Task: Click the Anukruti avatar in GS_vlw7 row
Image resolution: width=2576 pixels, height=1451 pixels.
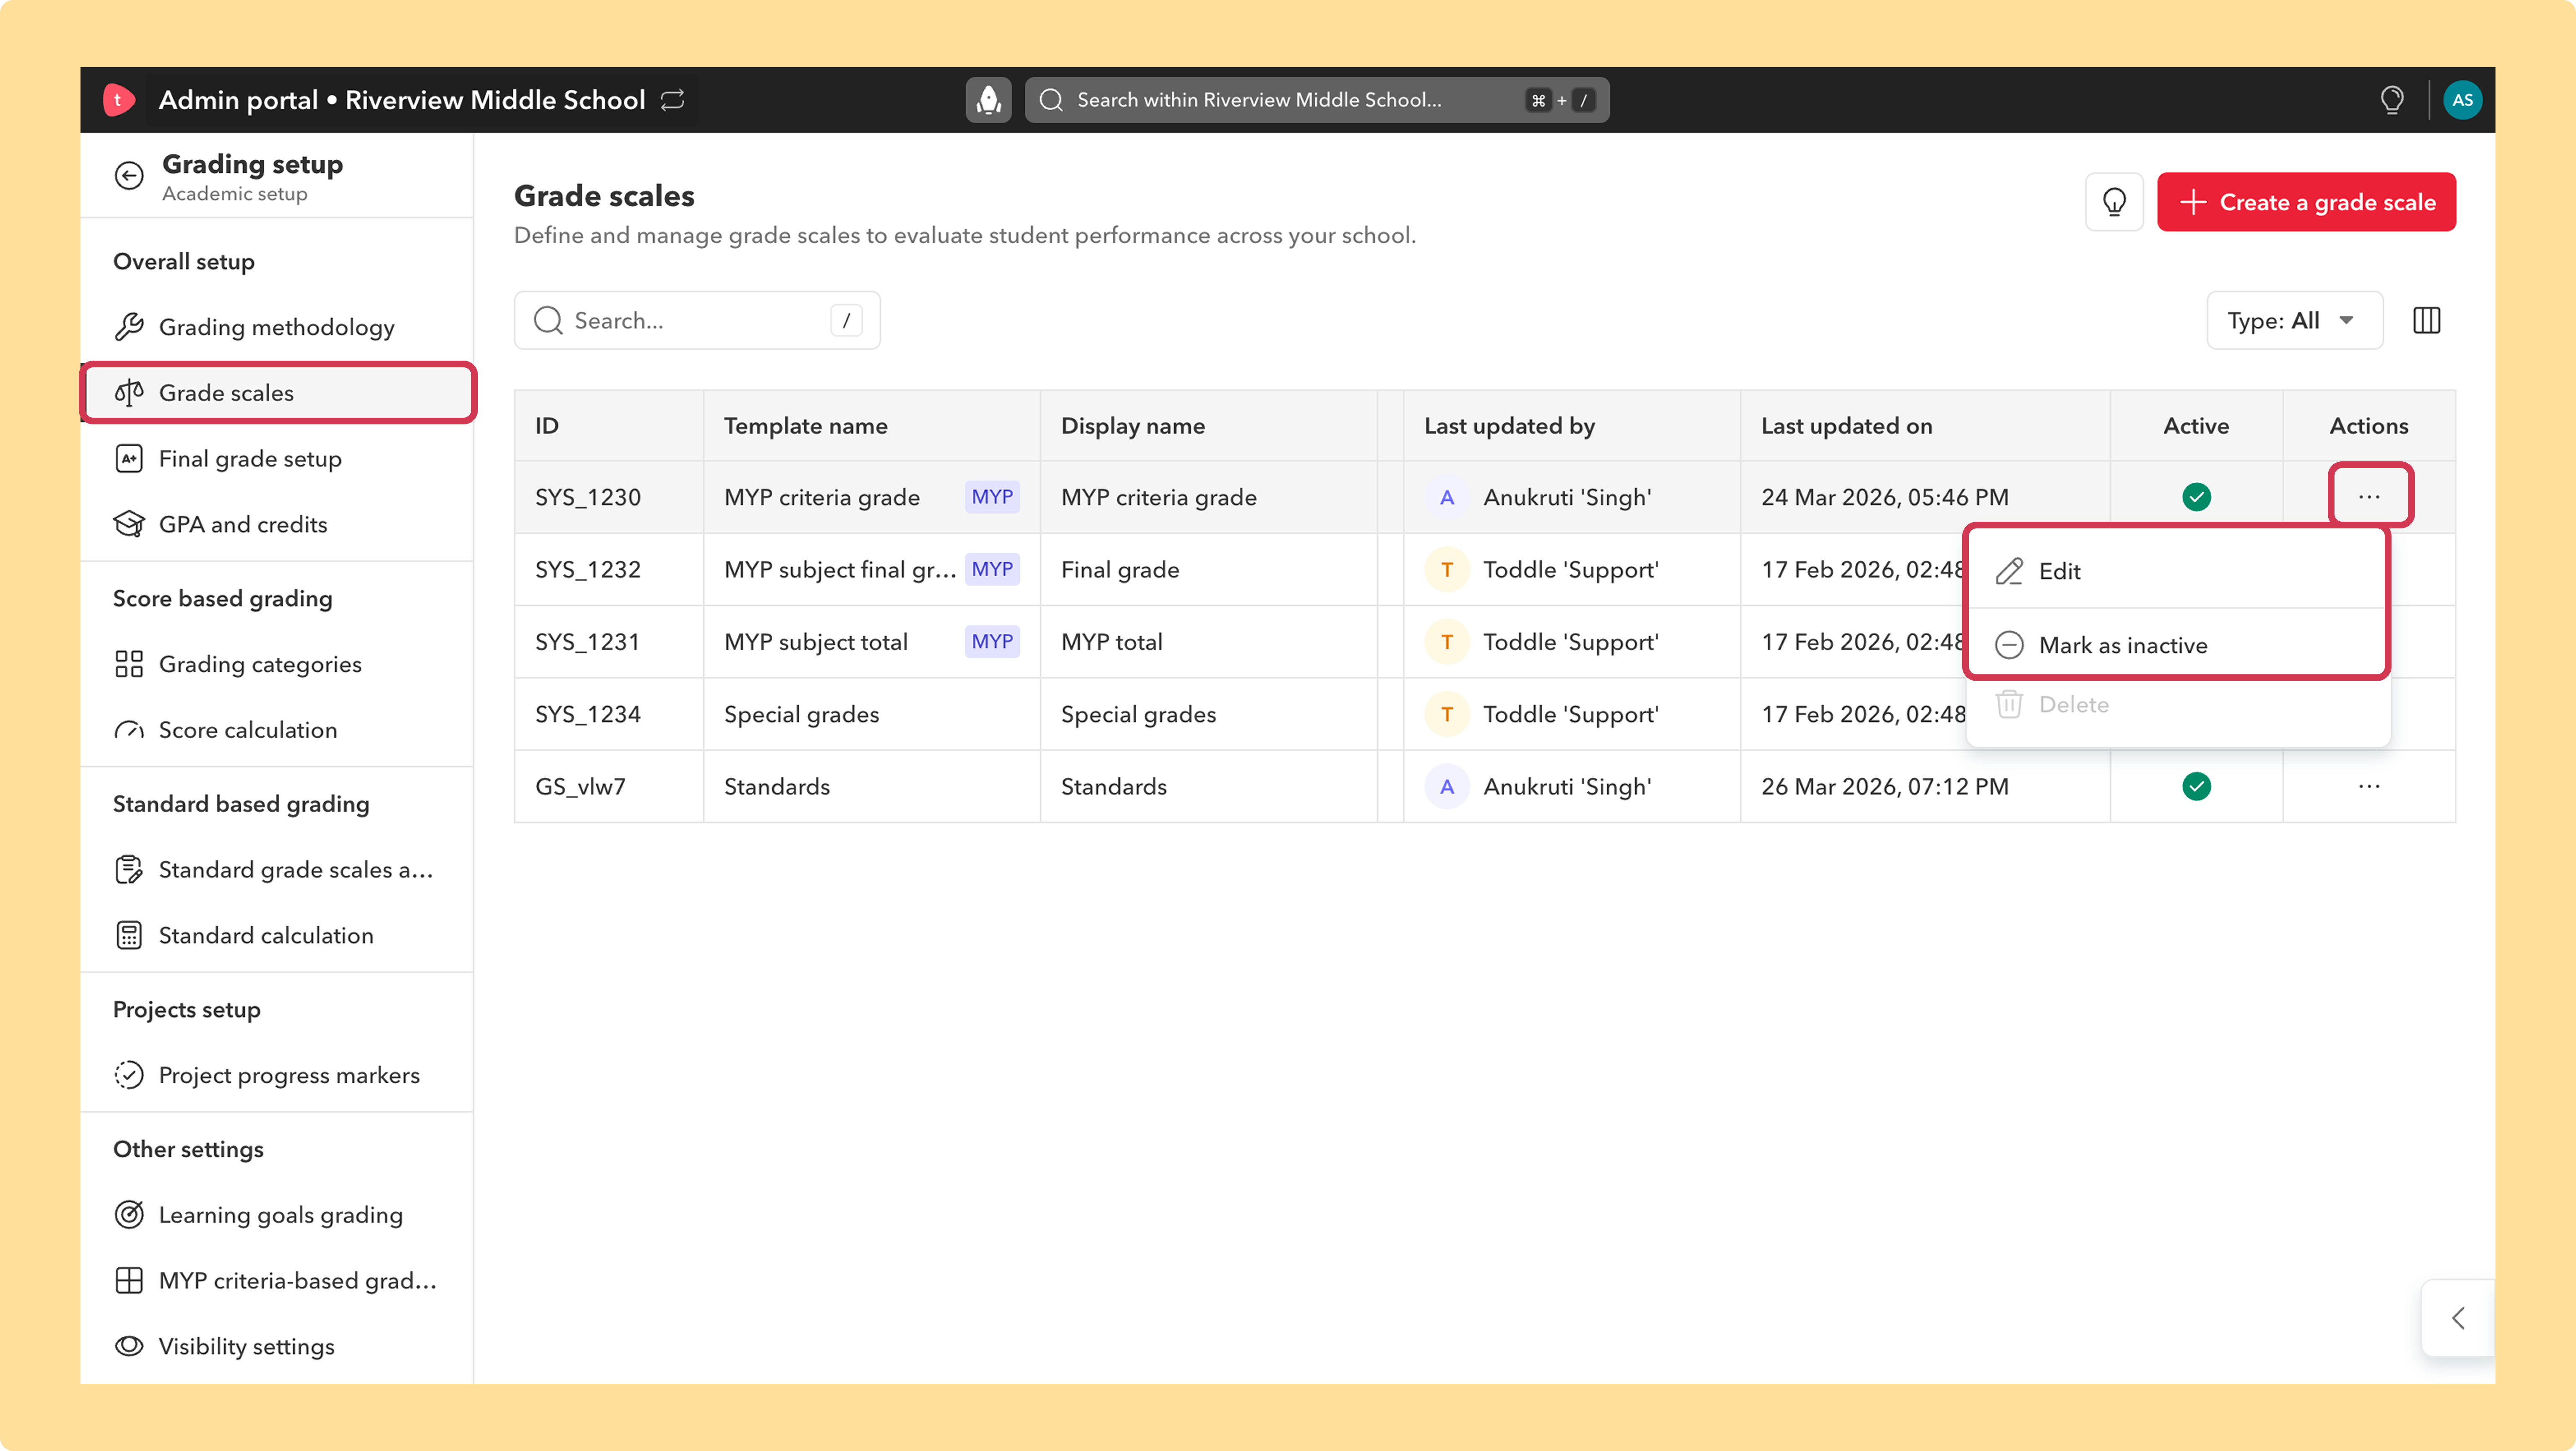Action: 1446,787
